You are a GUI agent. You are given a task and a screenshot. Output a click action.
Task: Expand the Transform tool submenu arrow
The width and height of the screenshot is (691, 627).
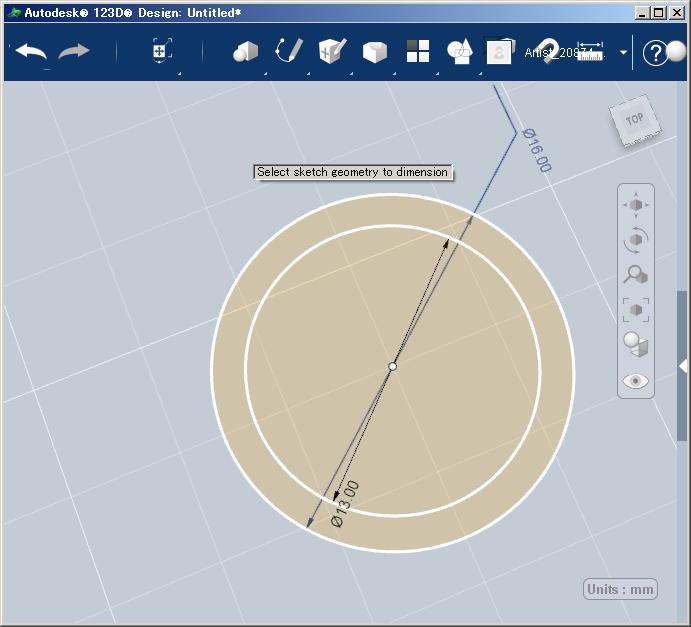[x=179, y=74]
